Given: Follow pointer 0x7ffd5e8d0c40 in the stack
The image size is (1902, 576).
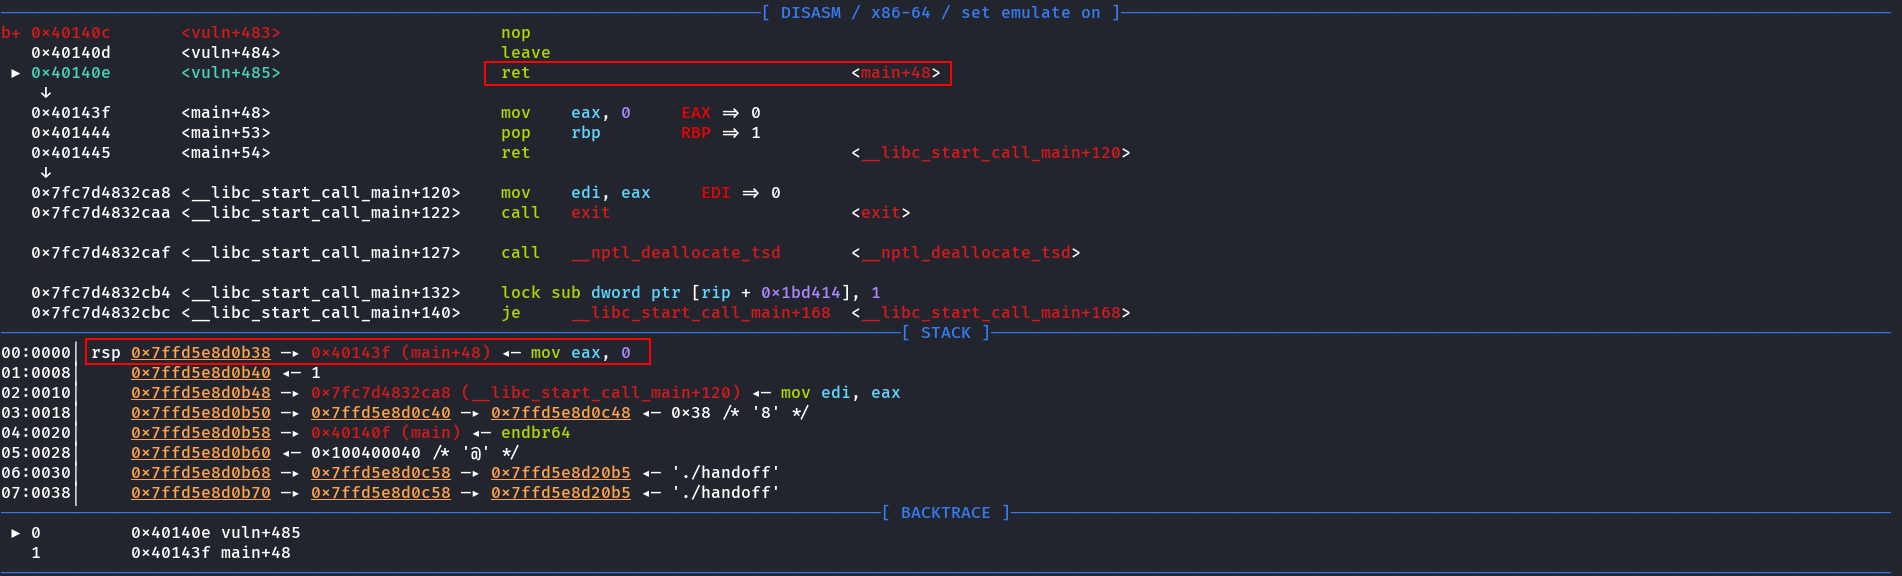Looking at the screenshot, I should coord(380,413).
